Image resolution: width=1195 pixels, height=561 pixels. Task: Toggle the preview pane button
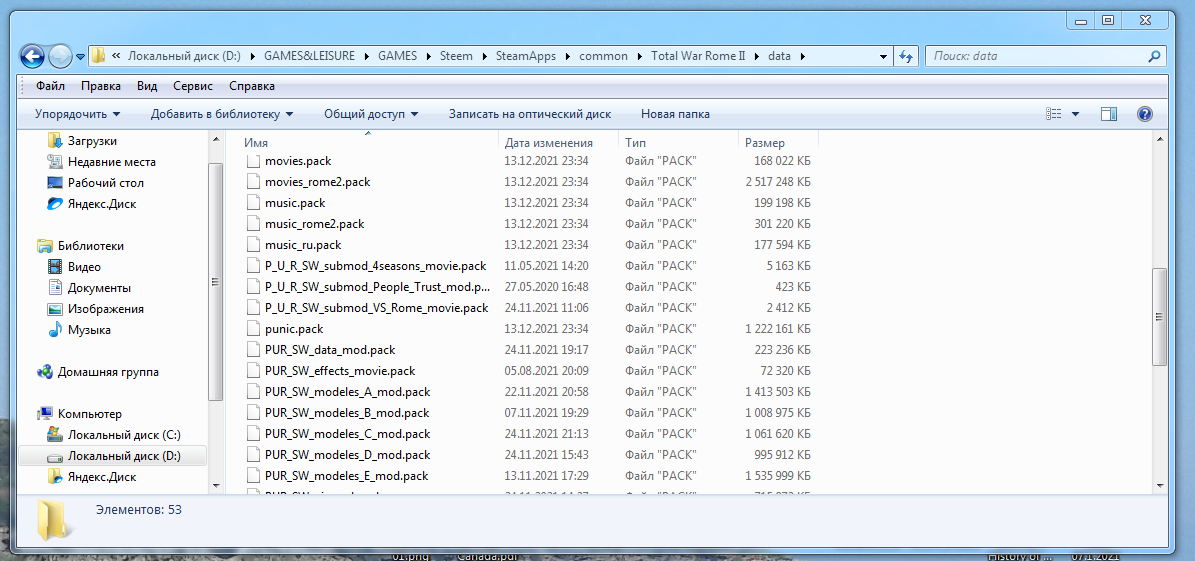[x=1108, y=114]
